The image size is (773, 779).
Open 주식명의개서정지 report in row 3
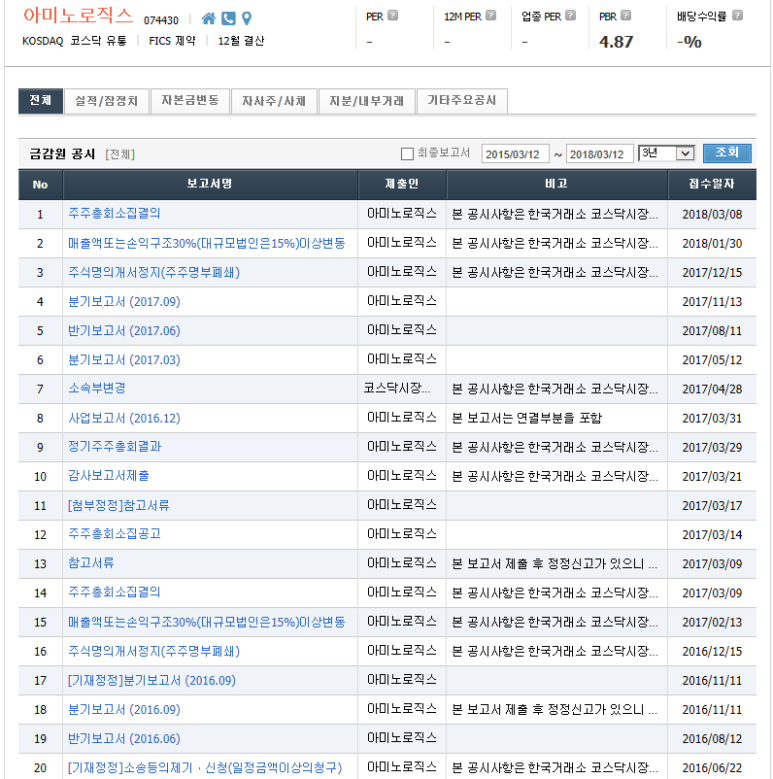[154, 273]
